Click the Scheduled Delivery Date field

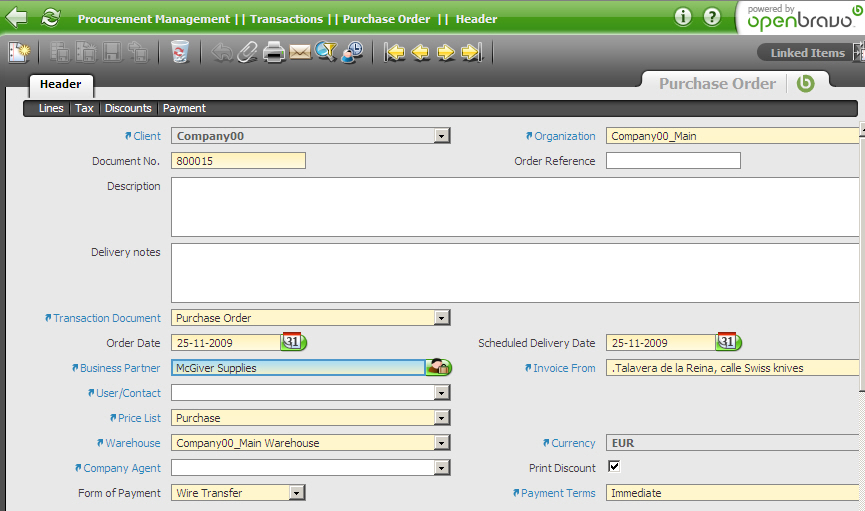click(661, 343)
